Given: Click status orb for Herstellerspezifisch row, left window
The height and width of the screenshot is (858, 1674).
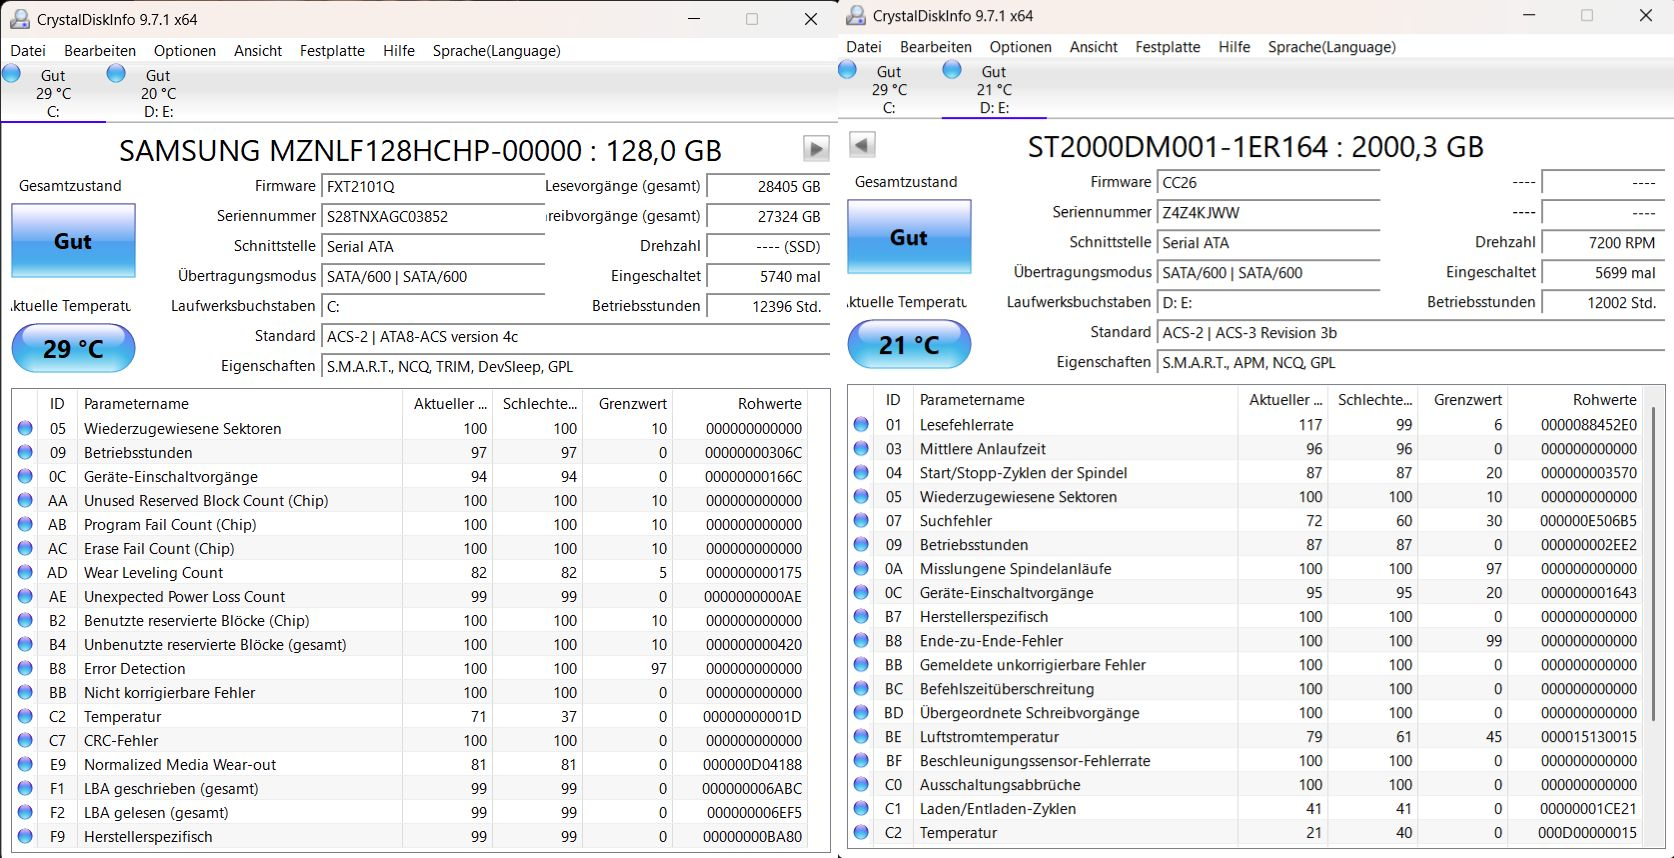Looking at the screenshot, I should point(25,836).
